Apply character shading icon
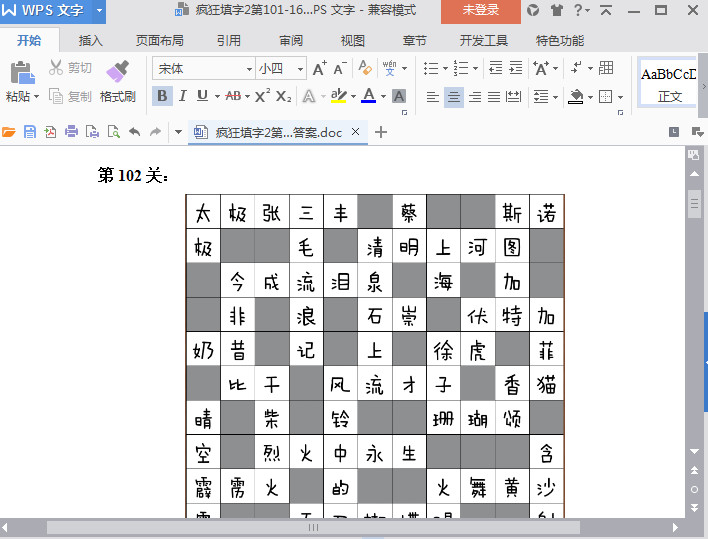Viewport: 708px width, 539px height. tap(399, 96)
